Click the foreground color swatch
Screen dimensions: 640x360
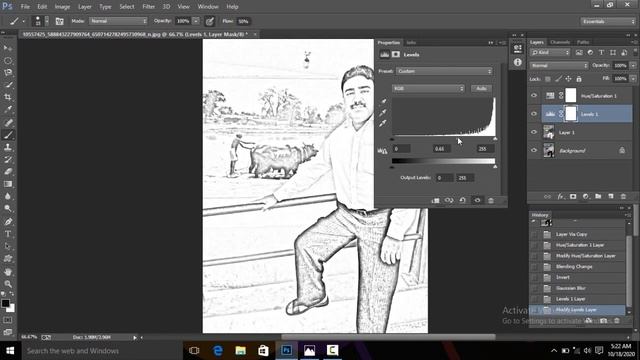(5, 303)
